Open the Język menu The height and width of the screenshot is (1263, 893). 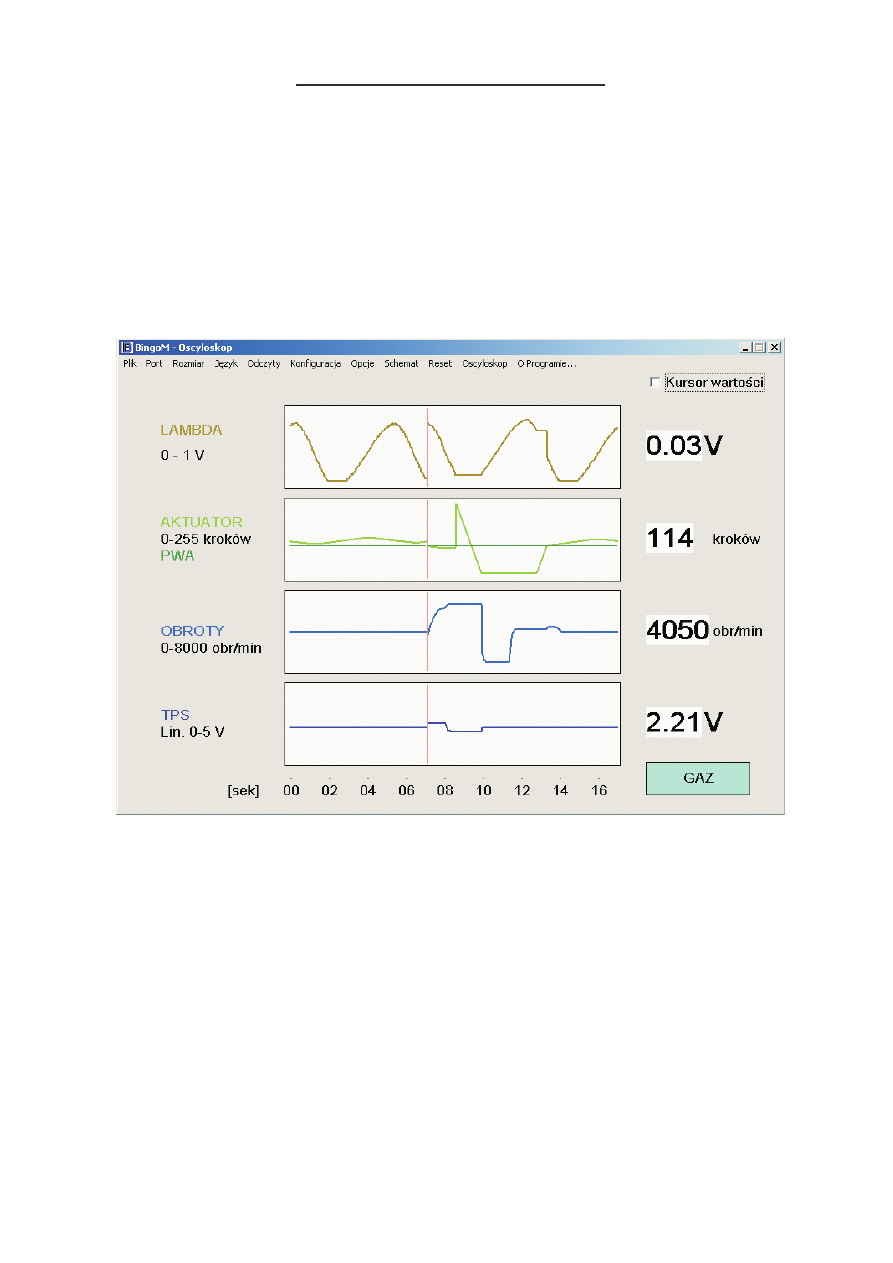coord(225,364)
